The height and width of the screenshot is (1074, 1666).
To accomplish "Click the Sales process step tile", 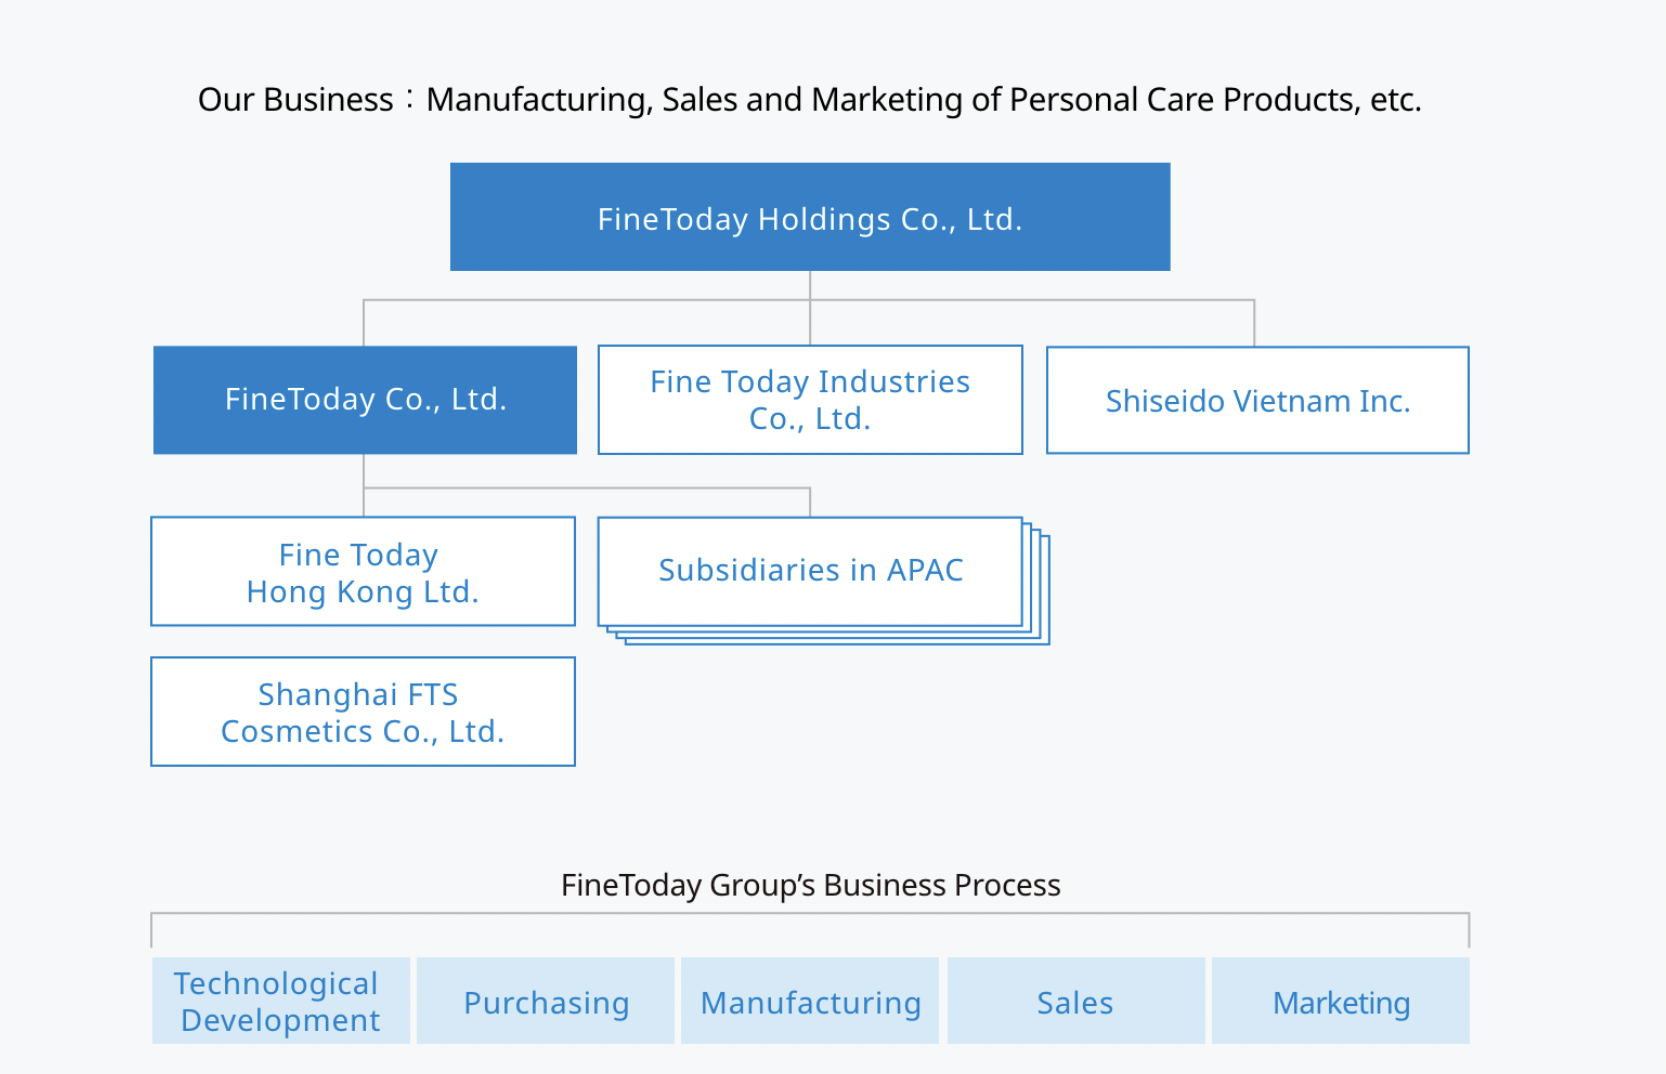I will pos(1076,1001).
